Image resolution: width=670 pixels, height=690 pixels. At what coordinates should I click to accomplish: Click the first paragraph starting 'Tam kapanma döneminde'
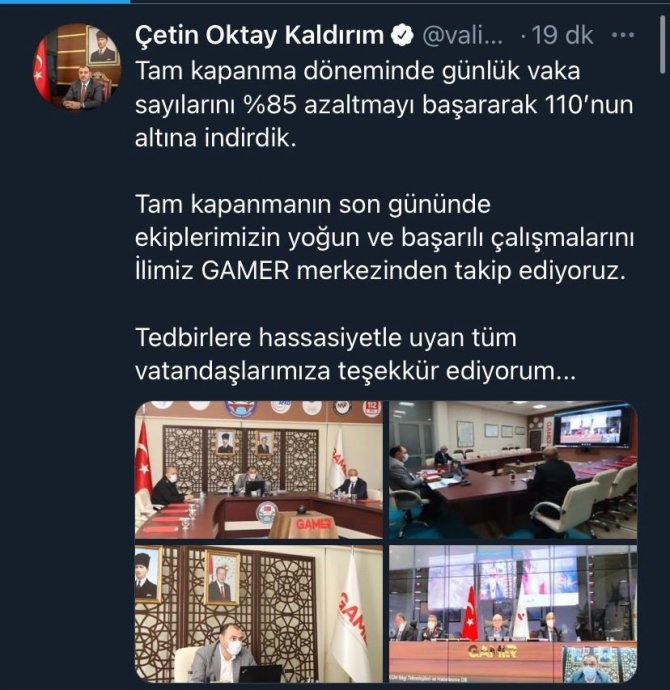[384, 105]
